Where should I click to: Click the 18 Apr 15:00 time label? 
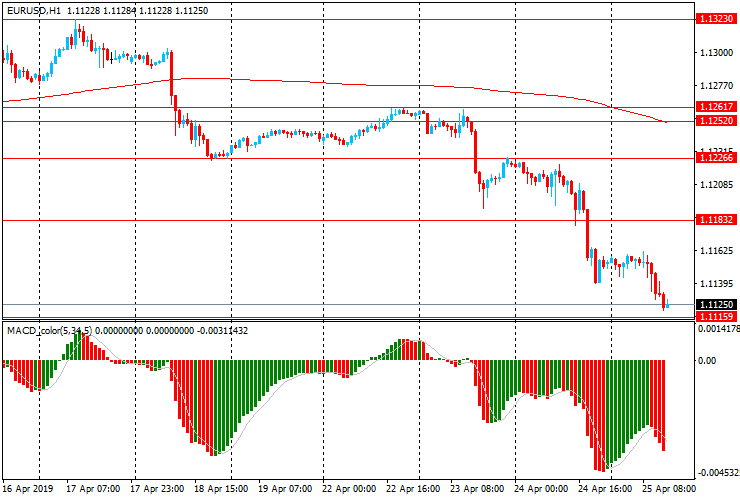(x=221, y=489)
